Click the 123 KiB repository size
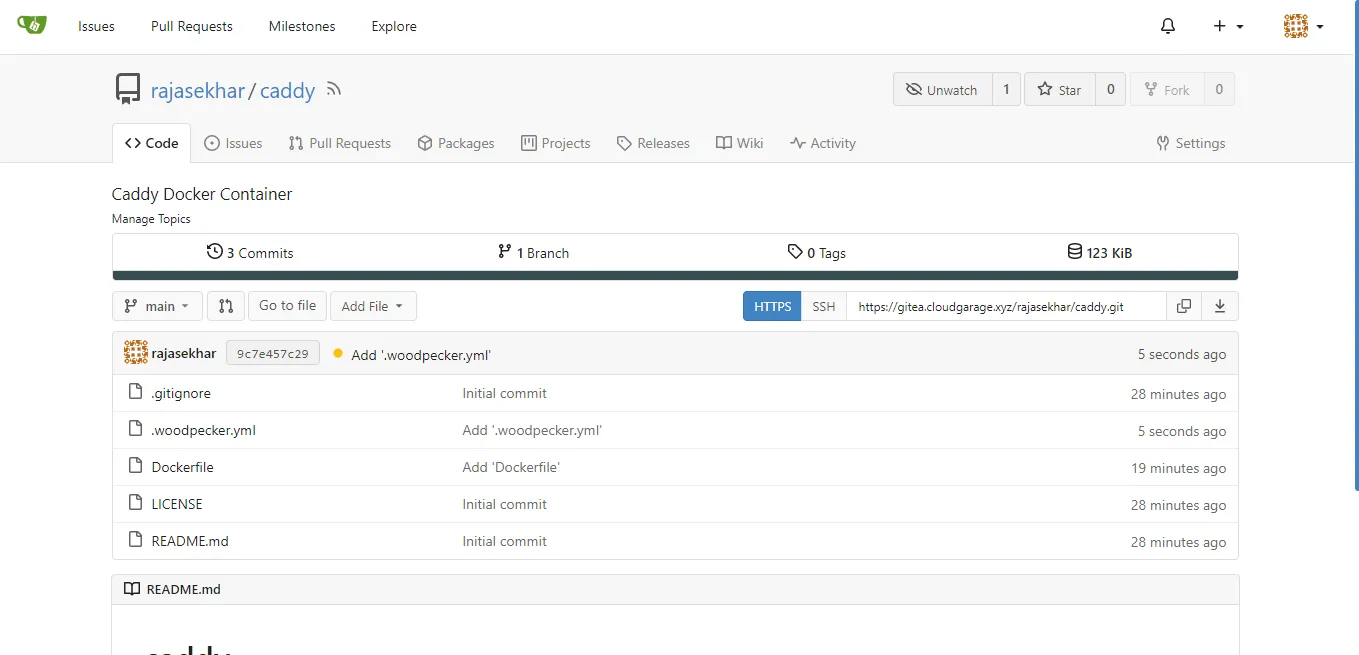The height and width of the screenshot is (655, 1359). [x=1099, y=252]
